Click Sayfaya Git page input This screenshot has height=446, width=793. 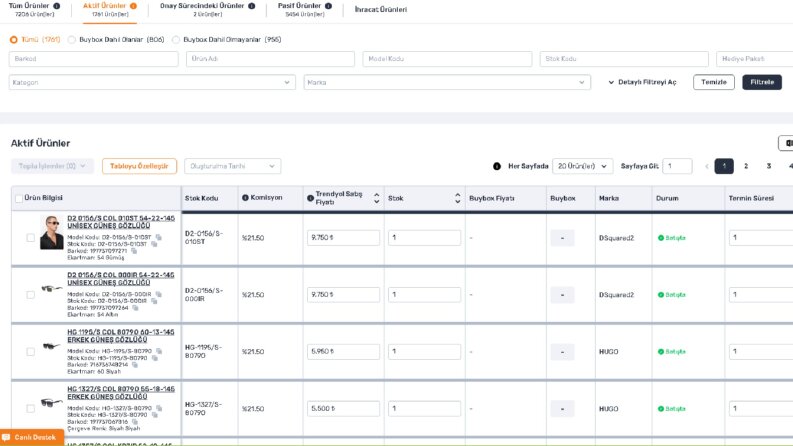tap(677, 166)
